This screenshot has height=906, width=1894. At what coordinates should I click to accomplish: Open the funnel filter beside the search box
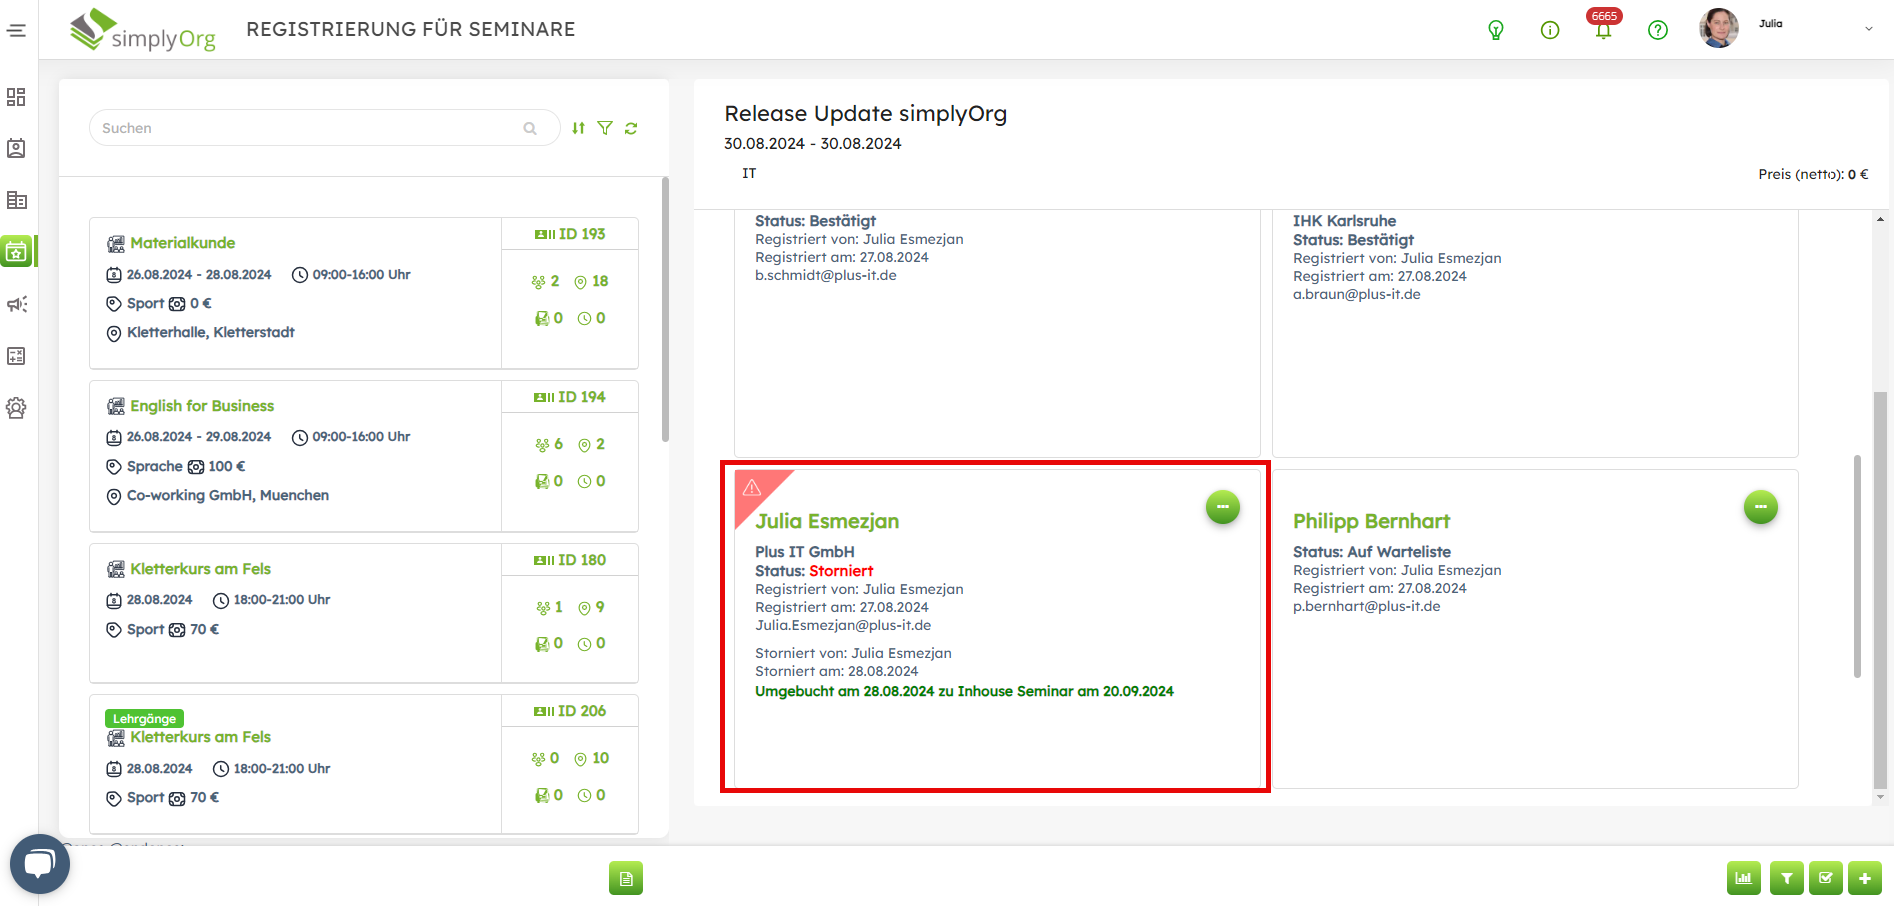point(605,128)
